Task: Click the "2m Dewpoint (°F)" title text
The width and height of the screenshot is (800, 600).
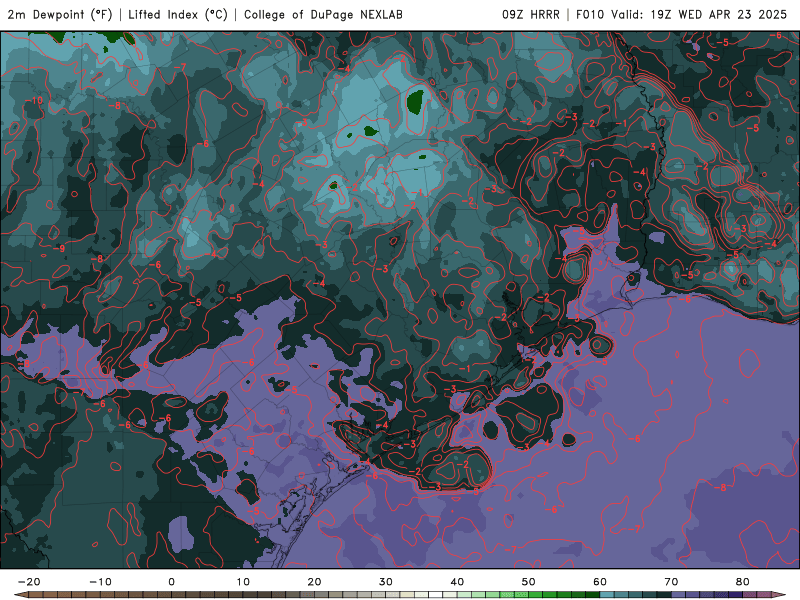Action: click(60, 15)
